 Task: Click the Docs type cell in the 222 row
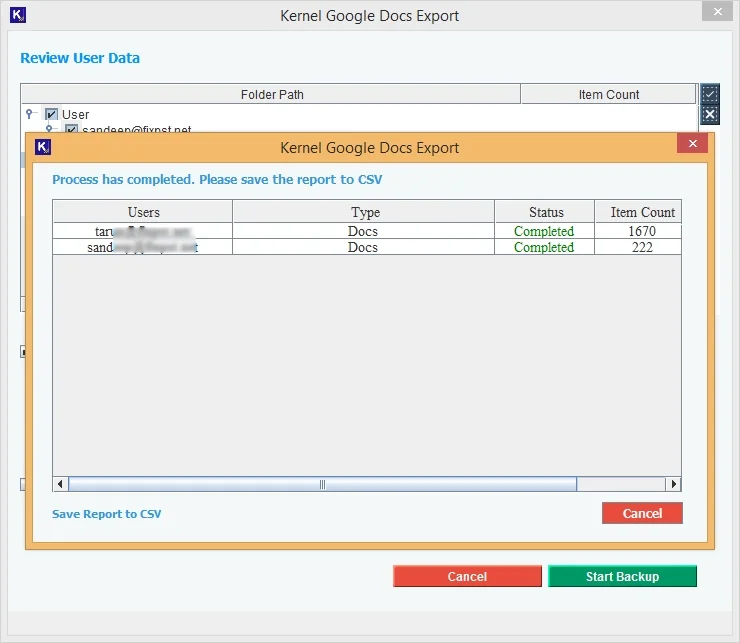tap(363, 247)
